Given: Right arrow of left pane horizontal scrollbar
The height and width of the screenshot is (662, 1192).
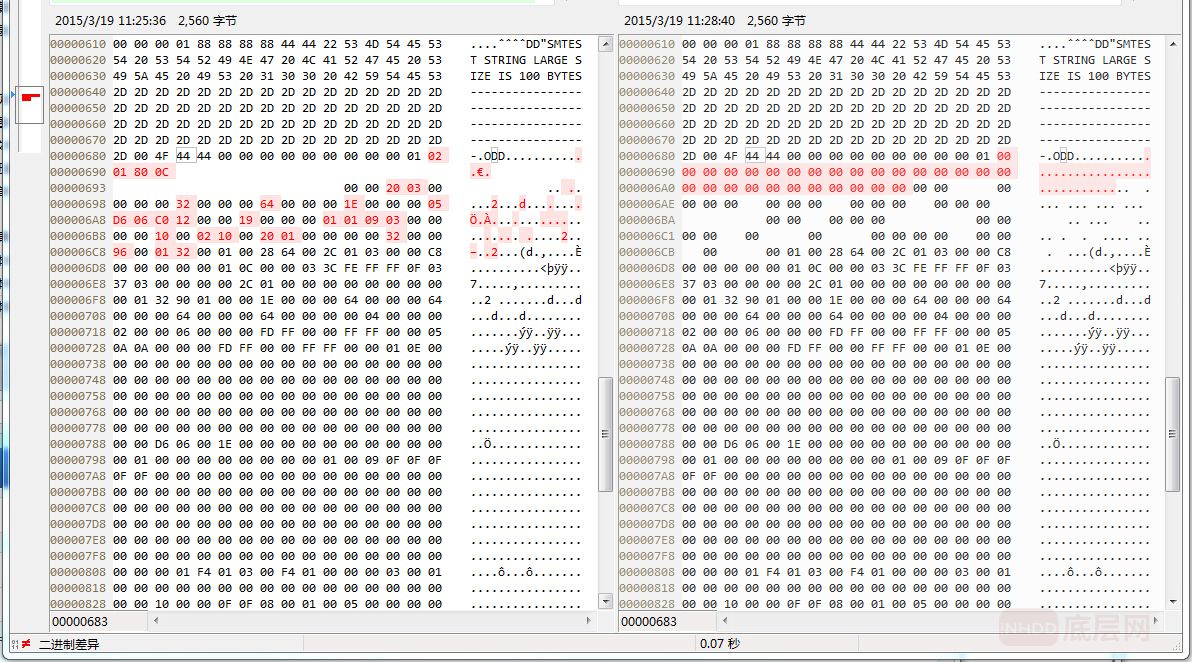Looking at the screenshot, I should pyautogui.click(x=589, y=621).
